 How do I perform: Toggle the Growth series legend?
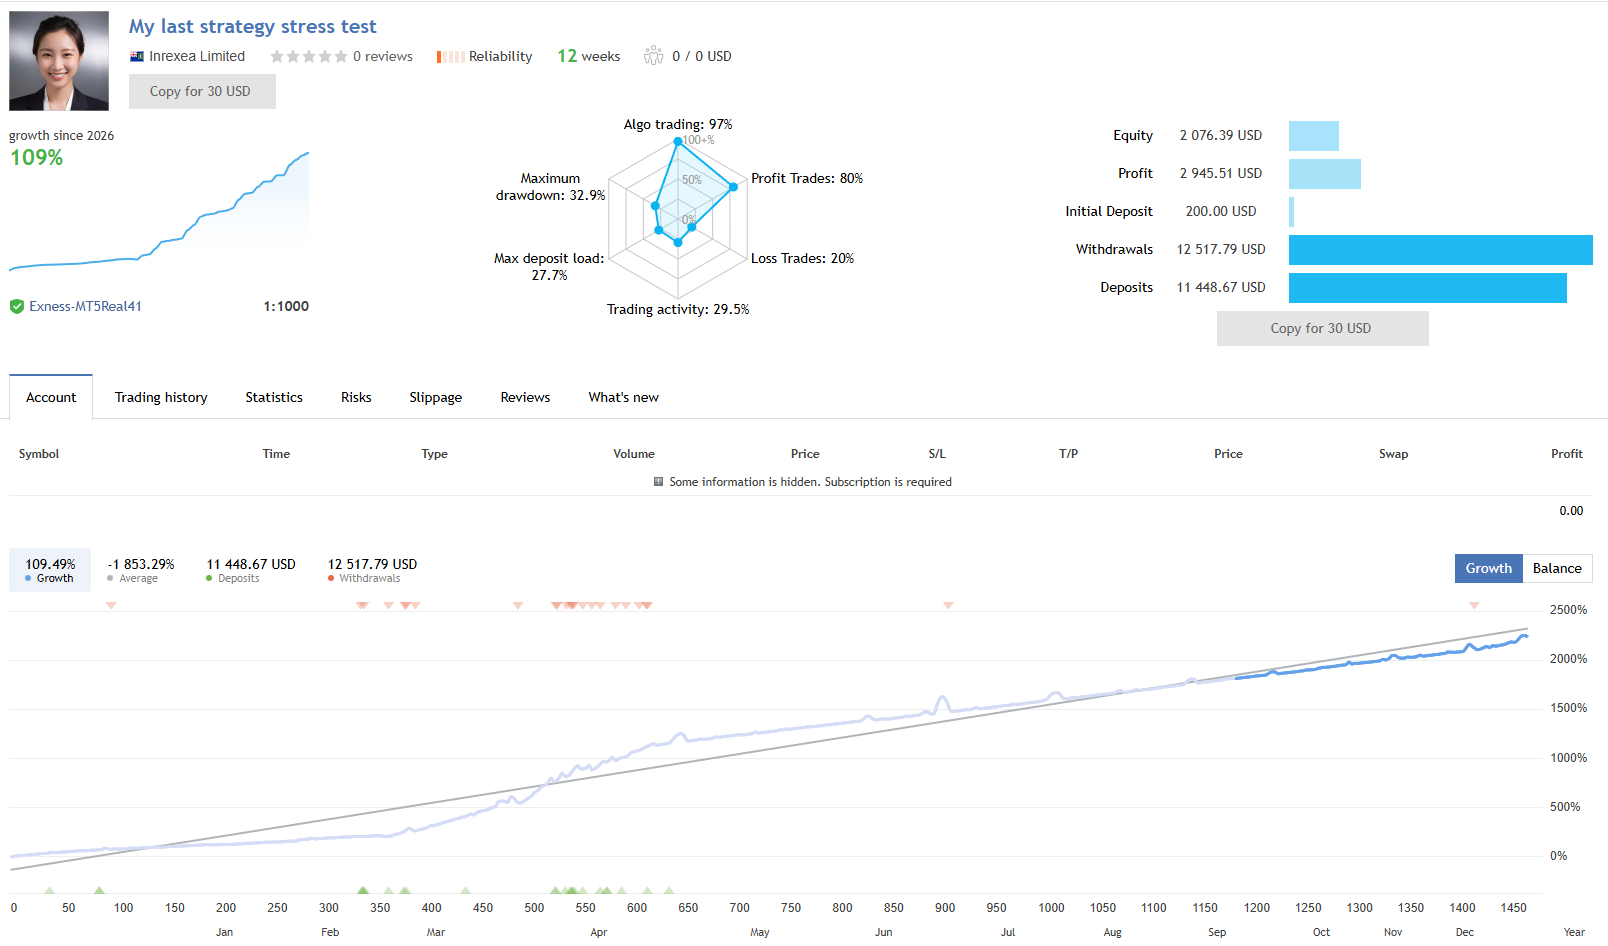pyautogui.click(x=50, y=570)
